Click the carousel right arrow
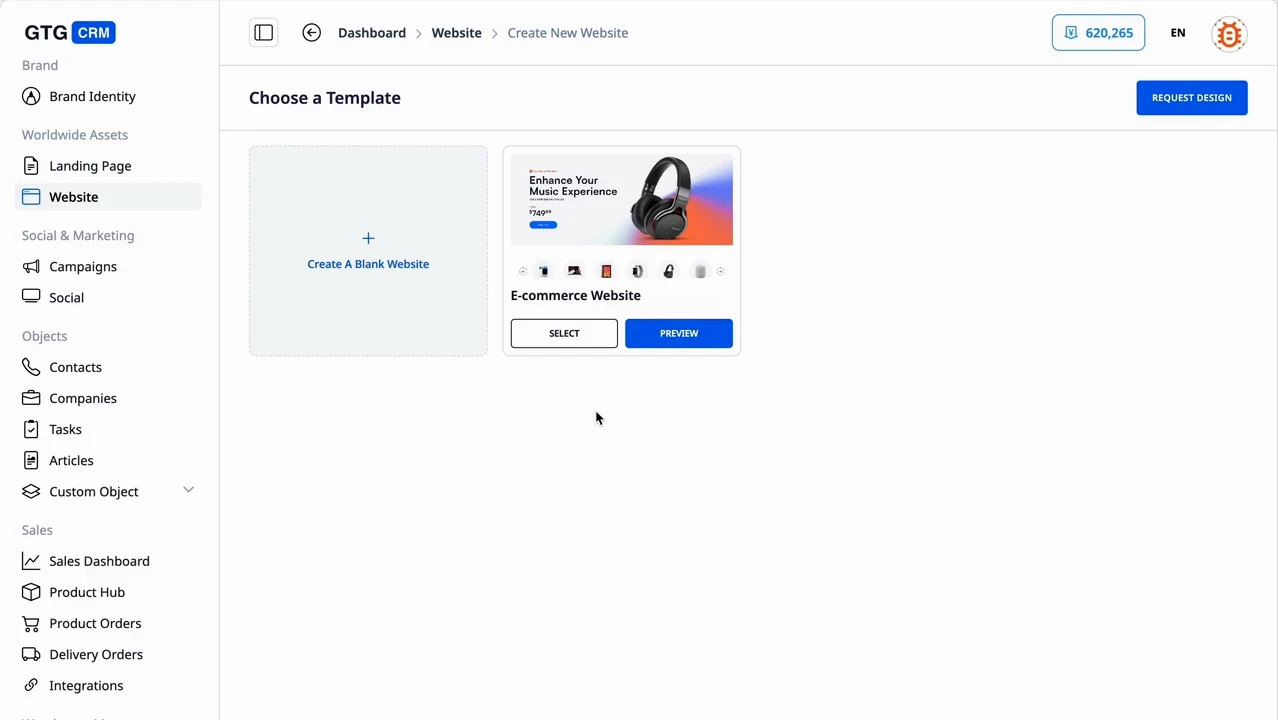Screen dimensions: 1278x720 [720, 271]
